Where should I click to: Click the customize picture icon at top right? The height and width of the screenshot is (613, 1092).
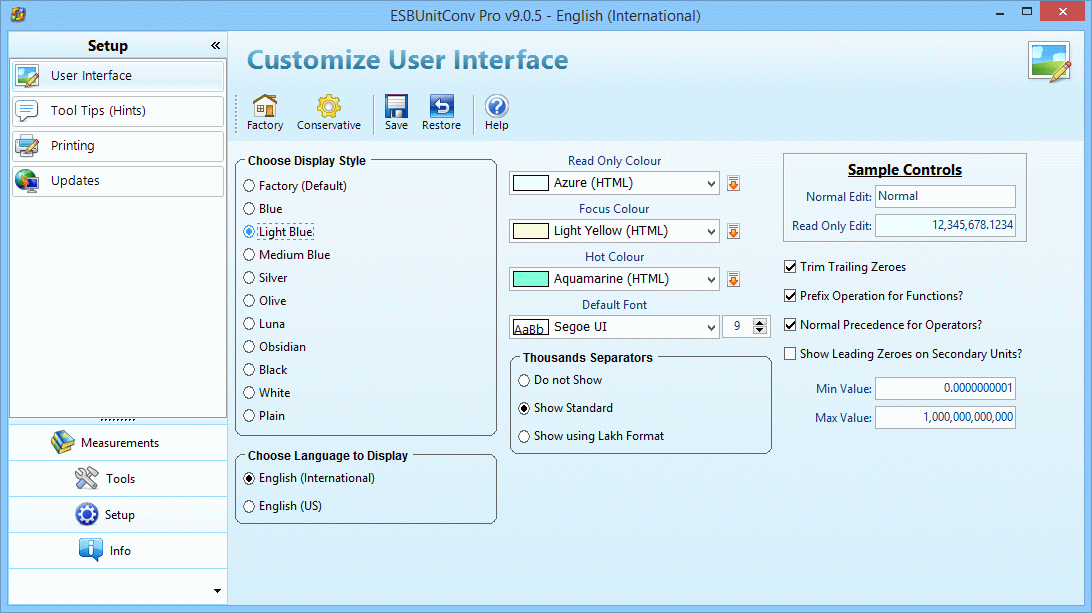coord(1050,62)
